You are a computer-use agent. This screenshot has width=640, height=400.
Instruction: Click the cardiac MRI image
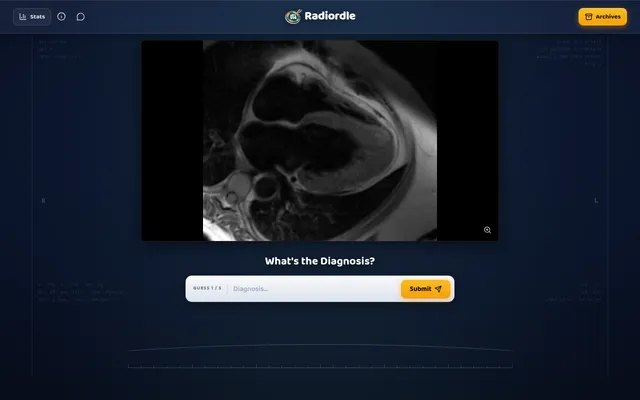pos(320,140)
